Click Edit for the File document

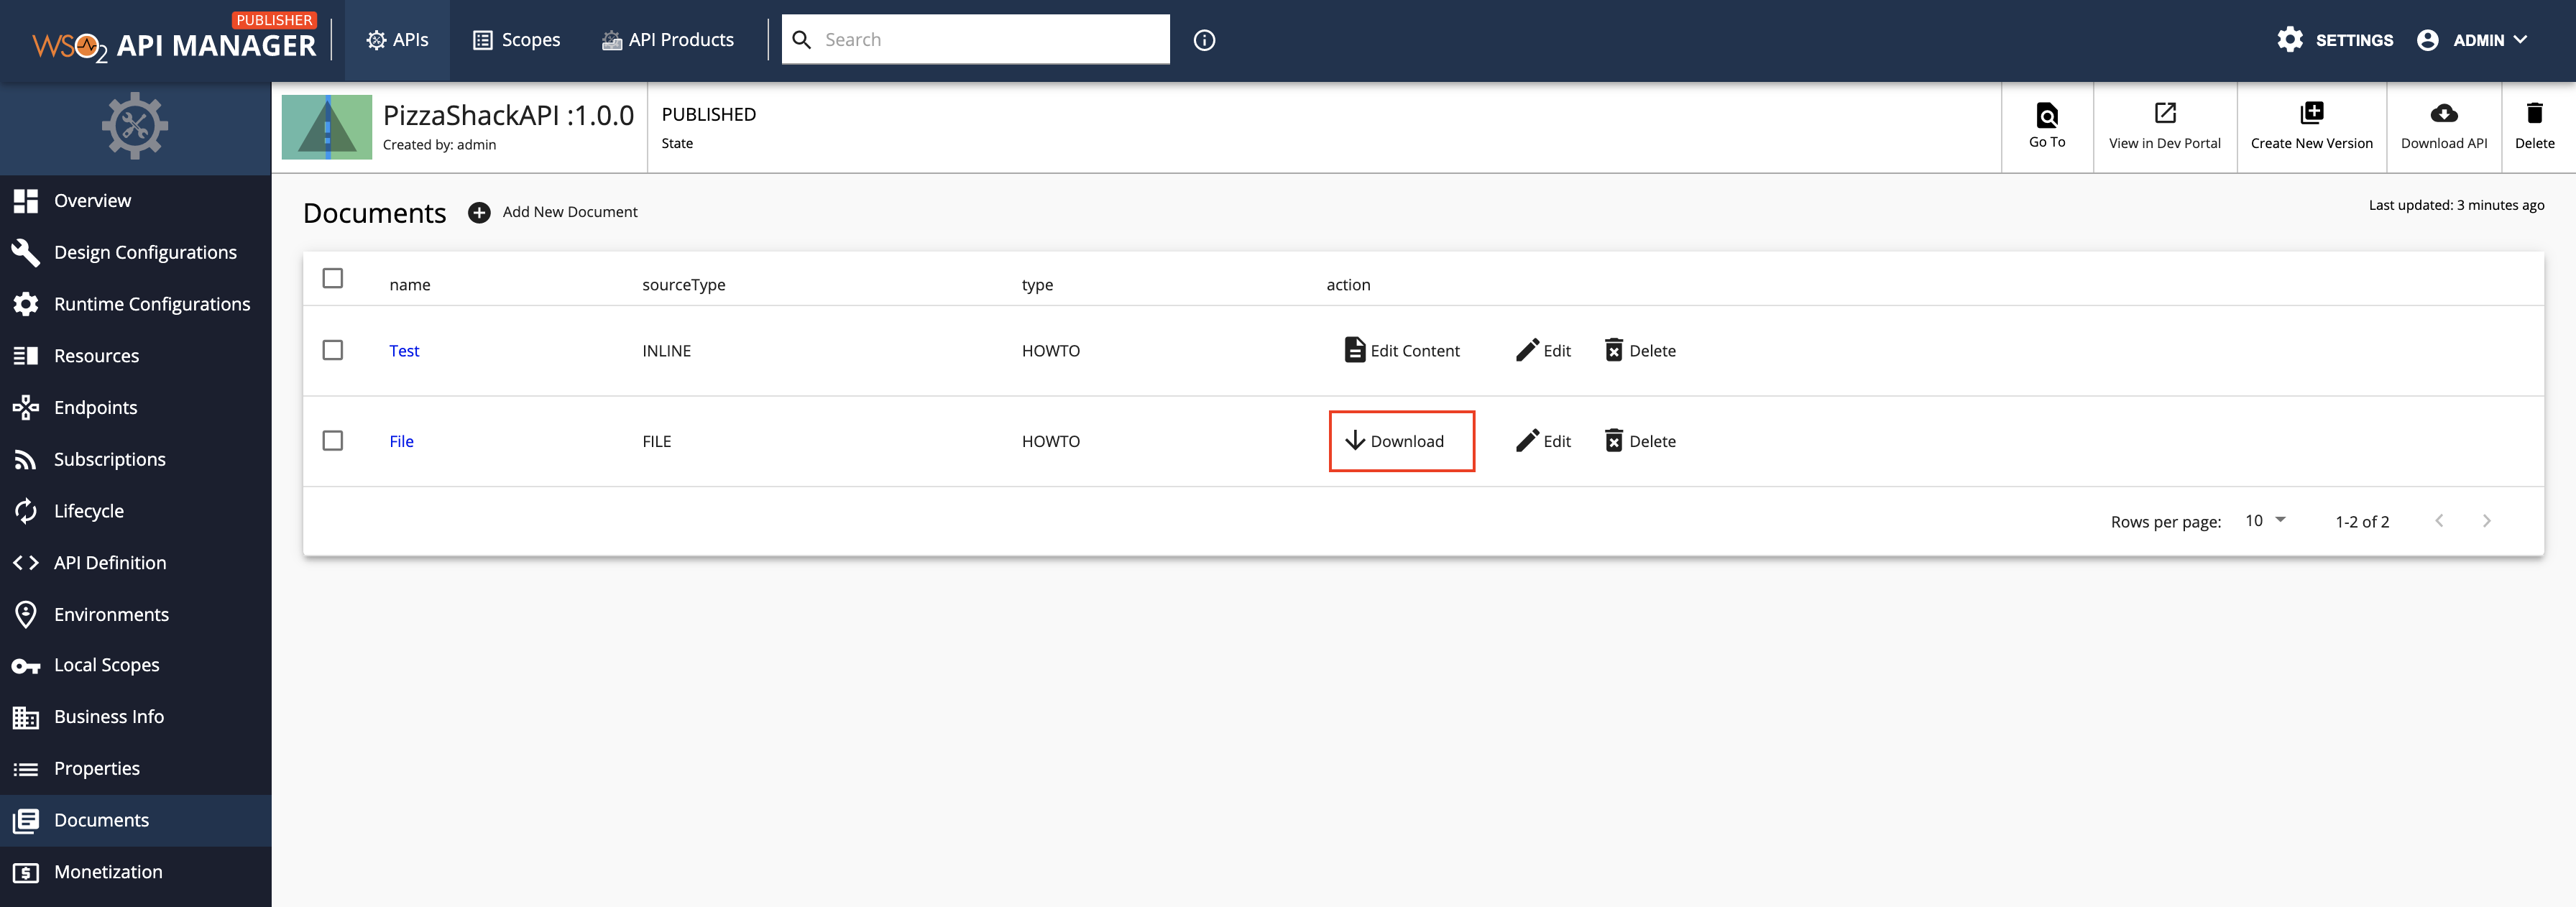click(1543, 441)
